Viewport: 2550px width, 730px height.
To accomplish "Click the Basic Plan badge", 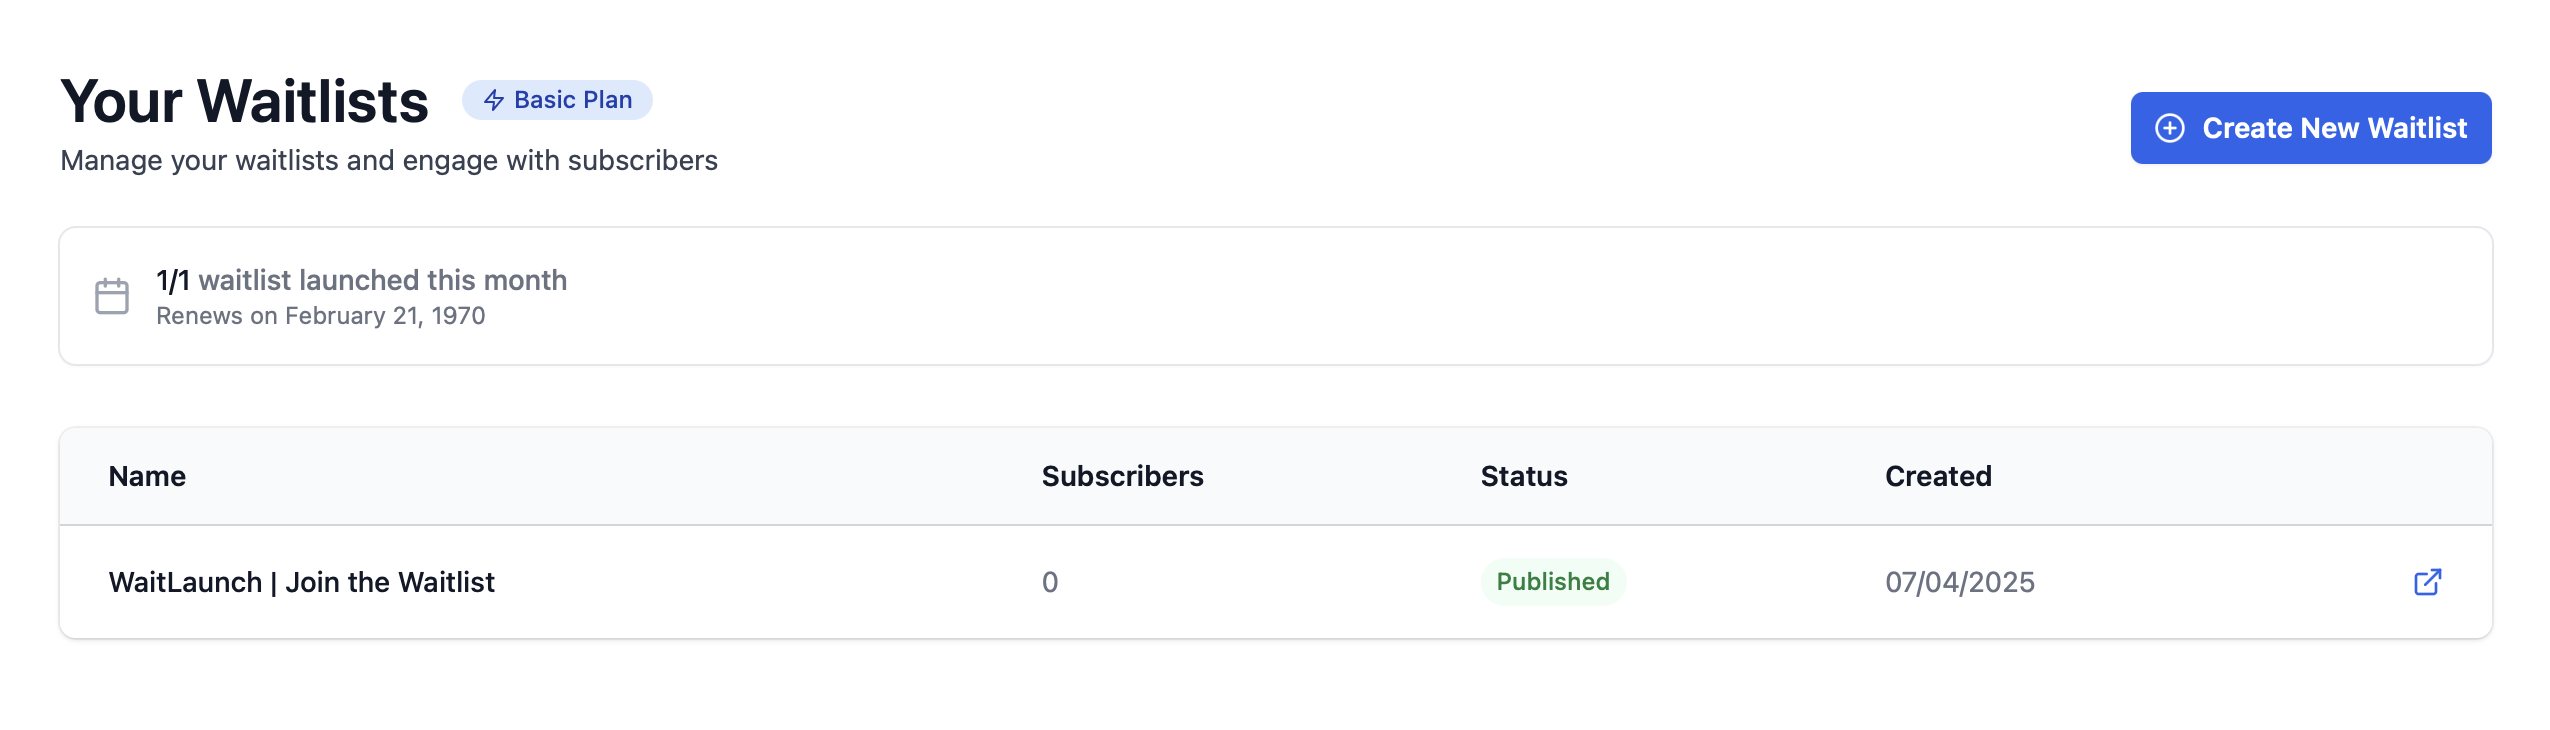I will tap(557, 100).
